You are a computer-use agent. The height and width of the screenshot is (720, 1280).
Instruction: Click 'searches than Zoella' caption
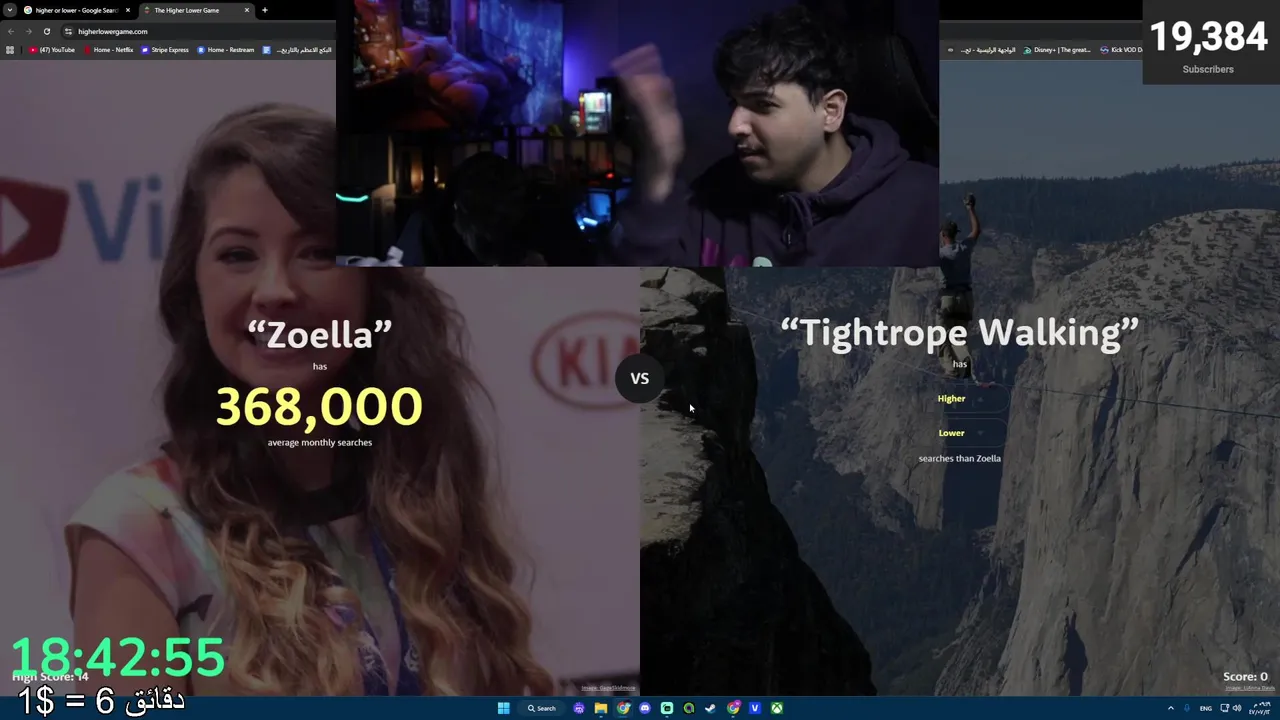click(960, 458)
